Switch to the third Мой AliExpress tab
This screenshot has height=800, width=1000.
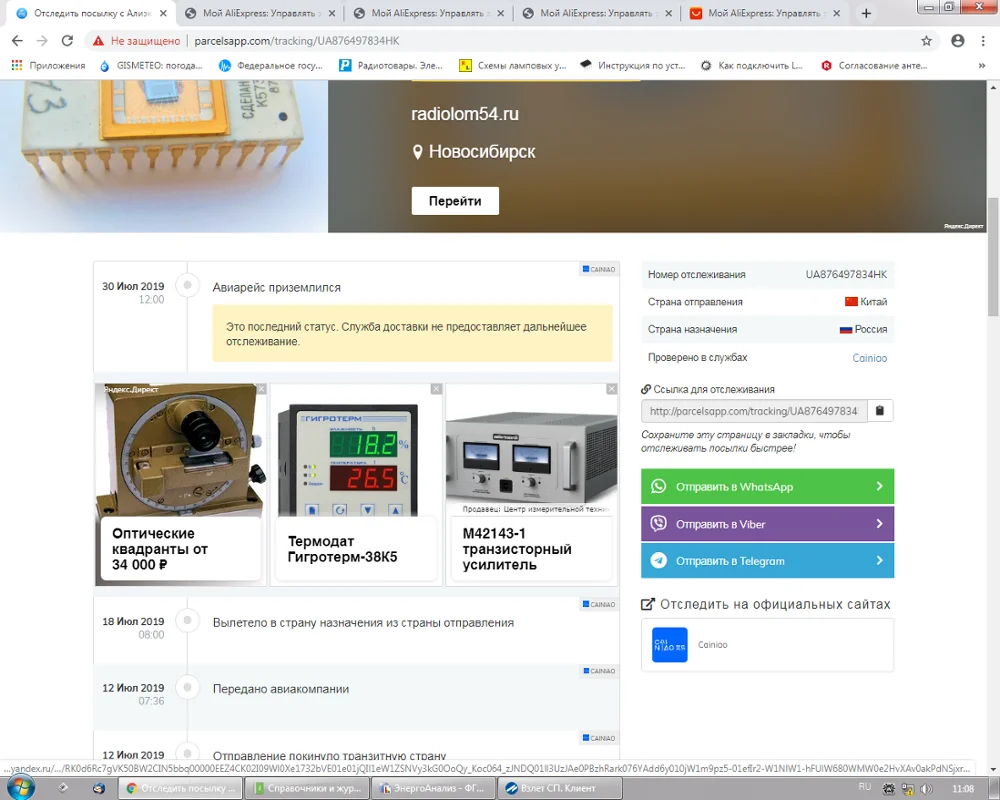tap(596, 13)
